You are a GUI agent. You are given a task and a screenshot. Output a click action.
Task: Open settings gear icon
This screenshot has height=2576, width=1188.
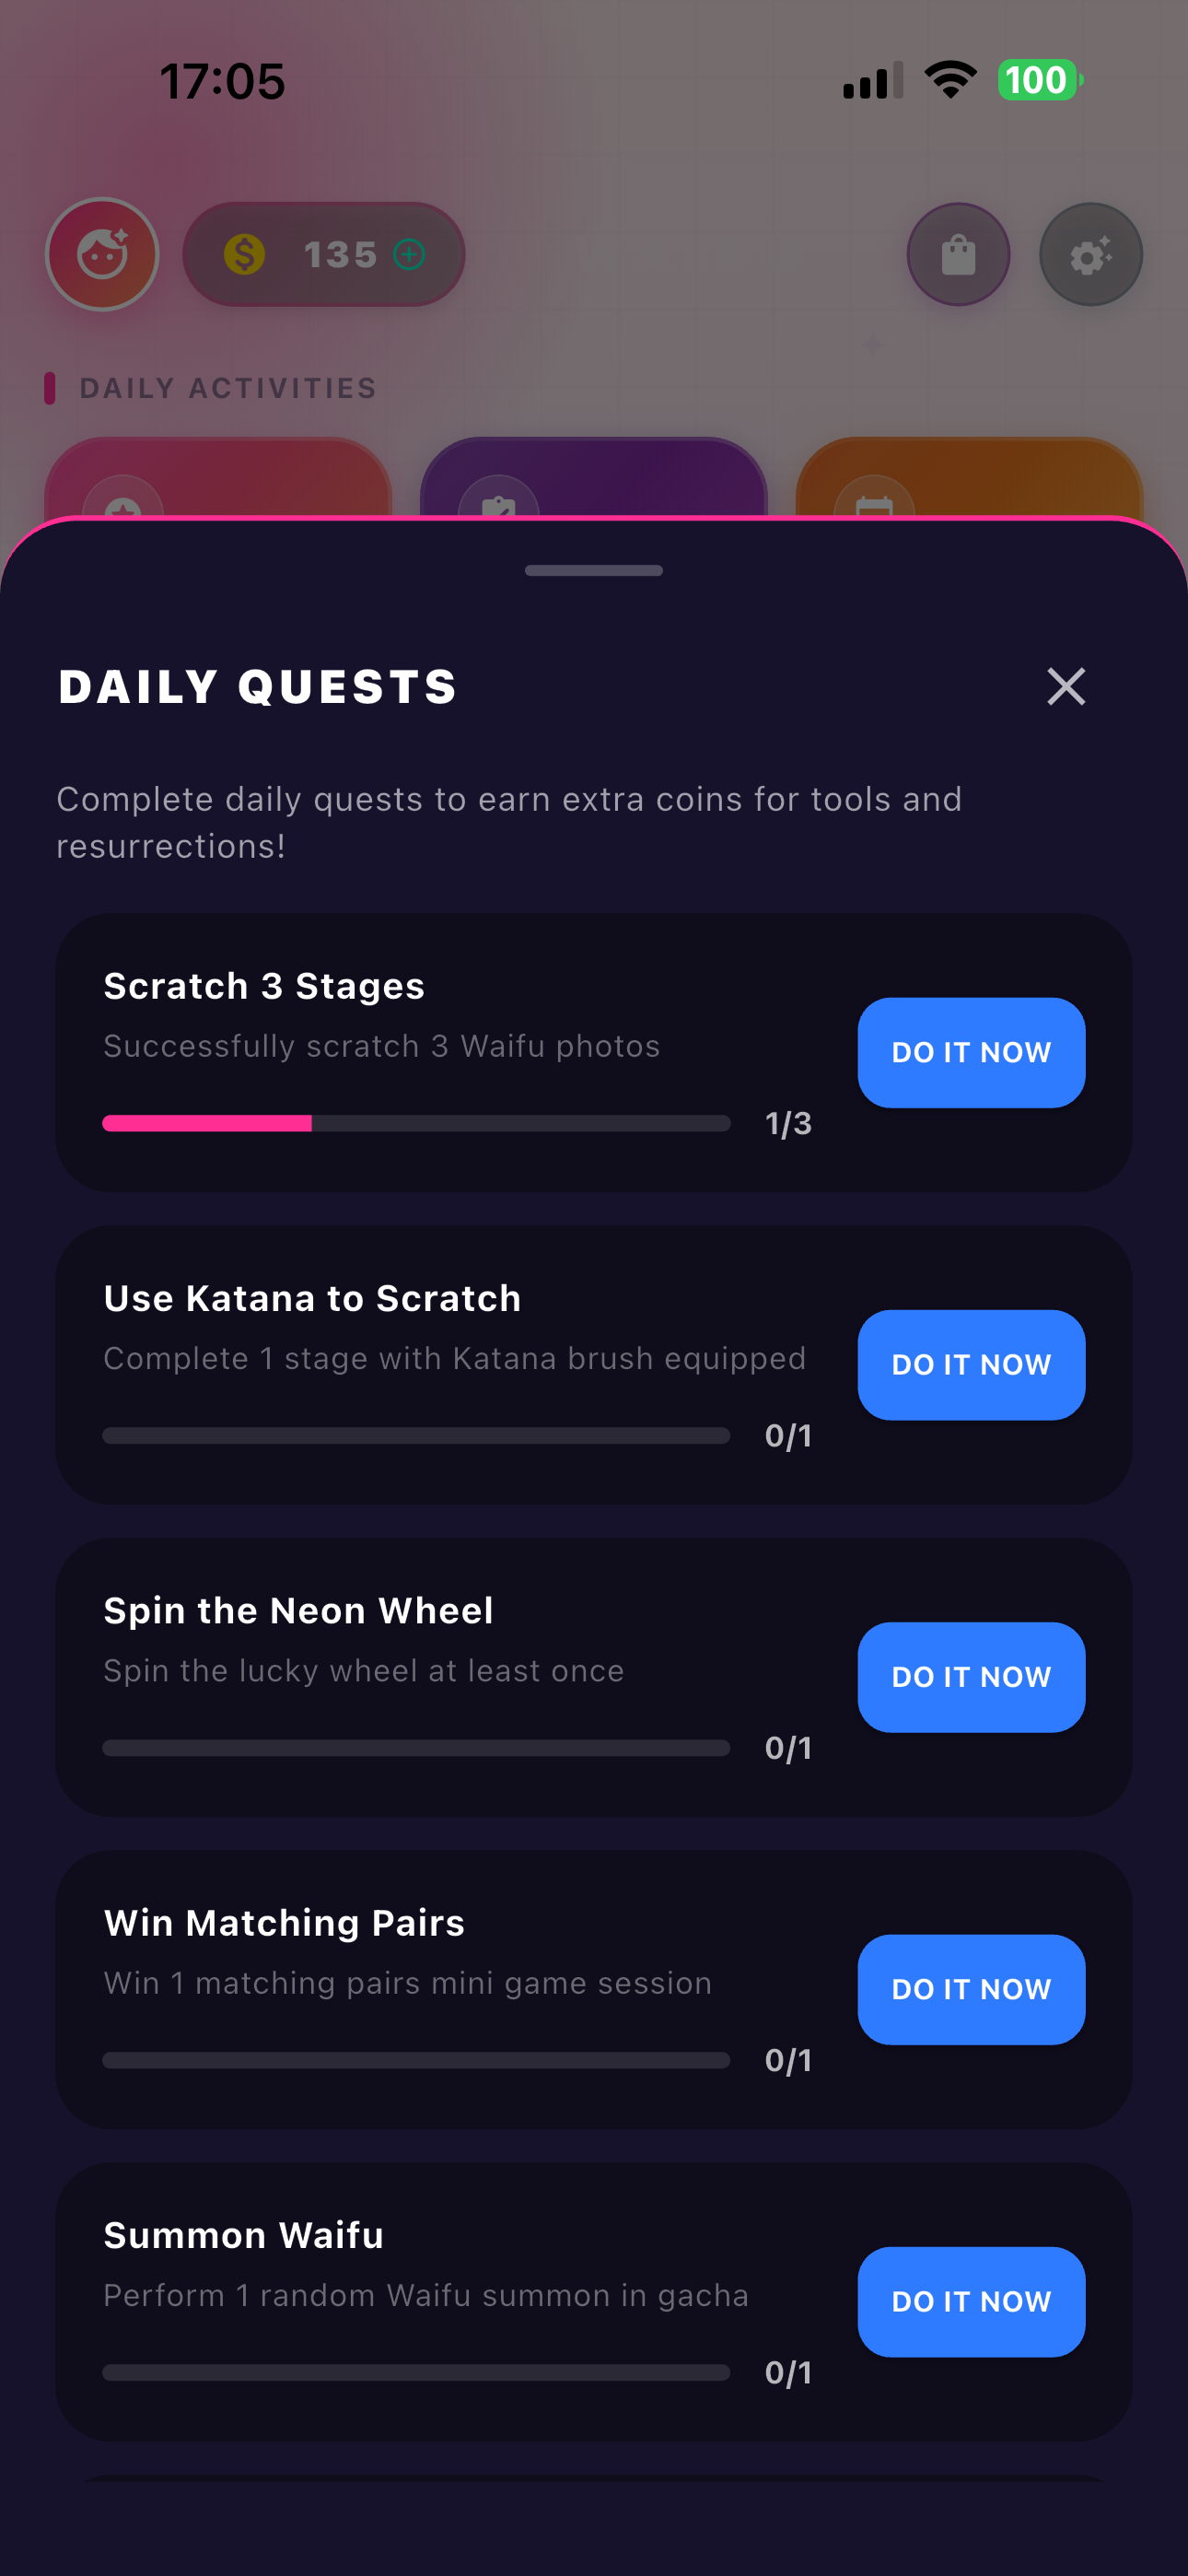[1091, 254]
